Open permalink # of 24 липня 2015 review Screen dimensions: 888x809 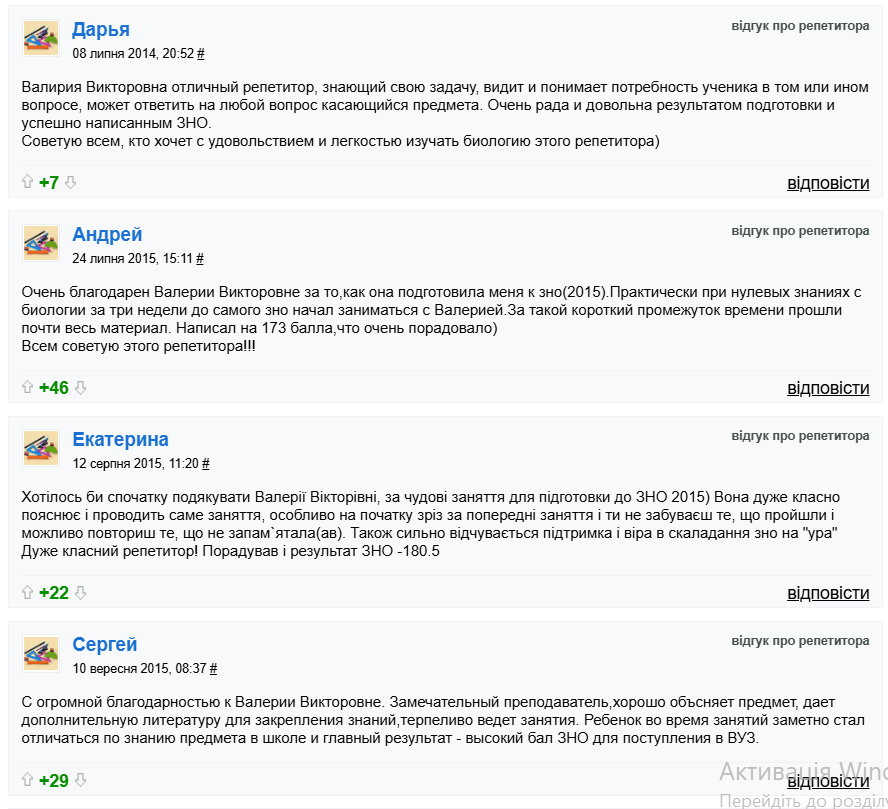(x=200, y=259)
